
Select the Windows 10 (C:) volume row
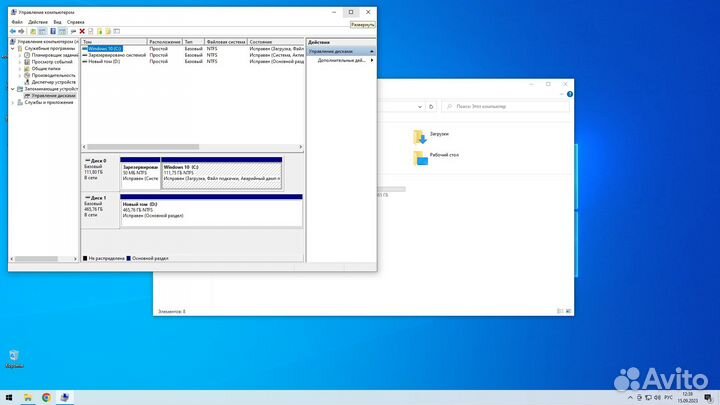193,49
